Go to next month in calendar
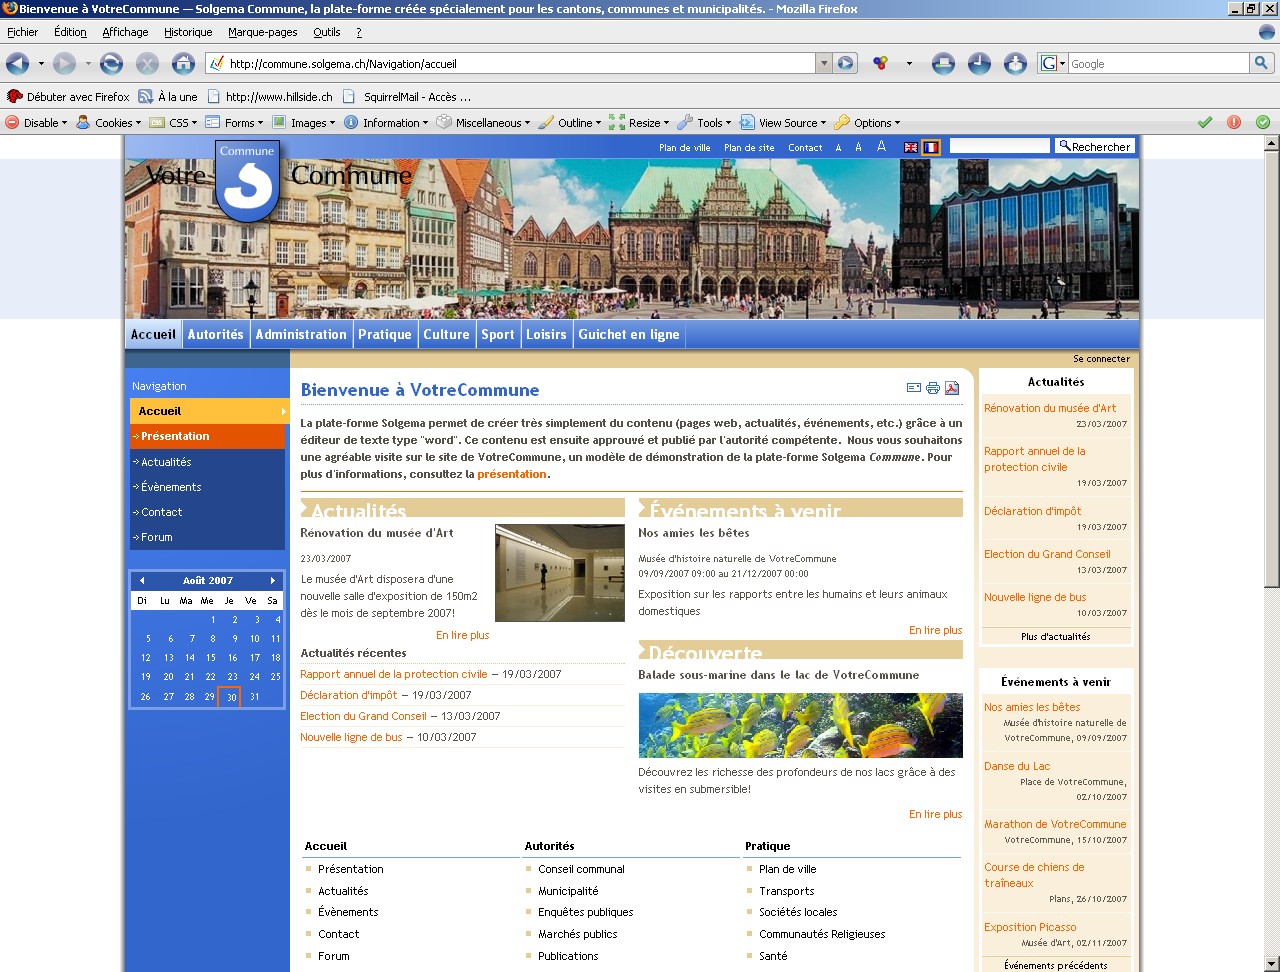 pyautogui.click(x=272, y=580)
